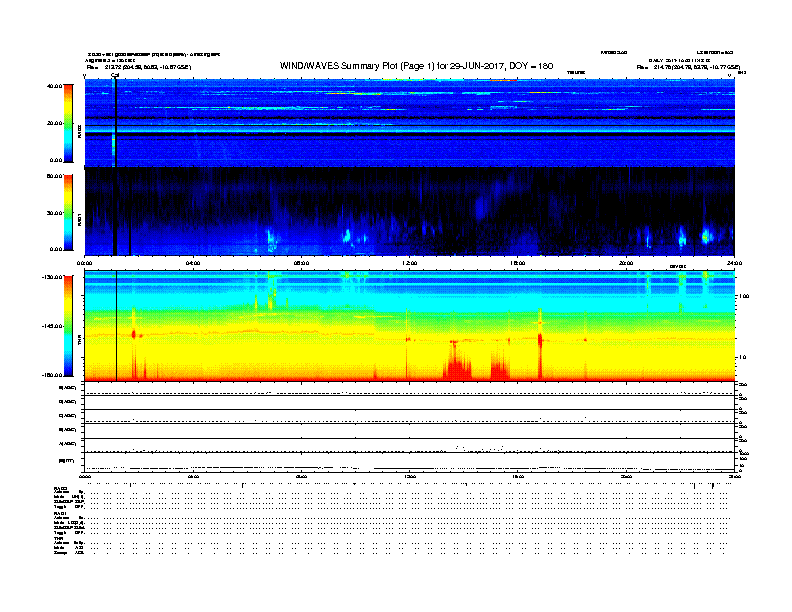Click the WIND/WAVES Summary Plot title
Image resolution: width=792 pixels, height=612 pixels.
point(416,66)
